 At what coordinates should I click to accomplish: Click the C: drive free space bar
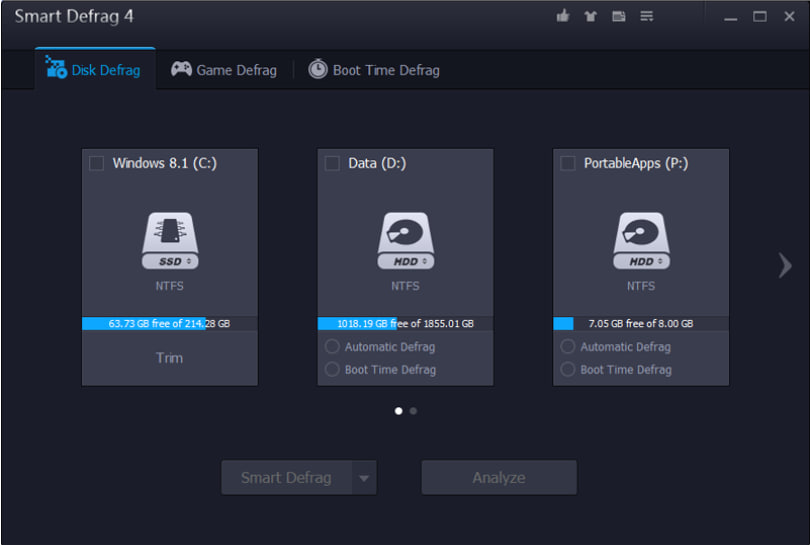(x=170, y=323)
